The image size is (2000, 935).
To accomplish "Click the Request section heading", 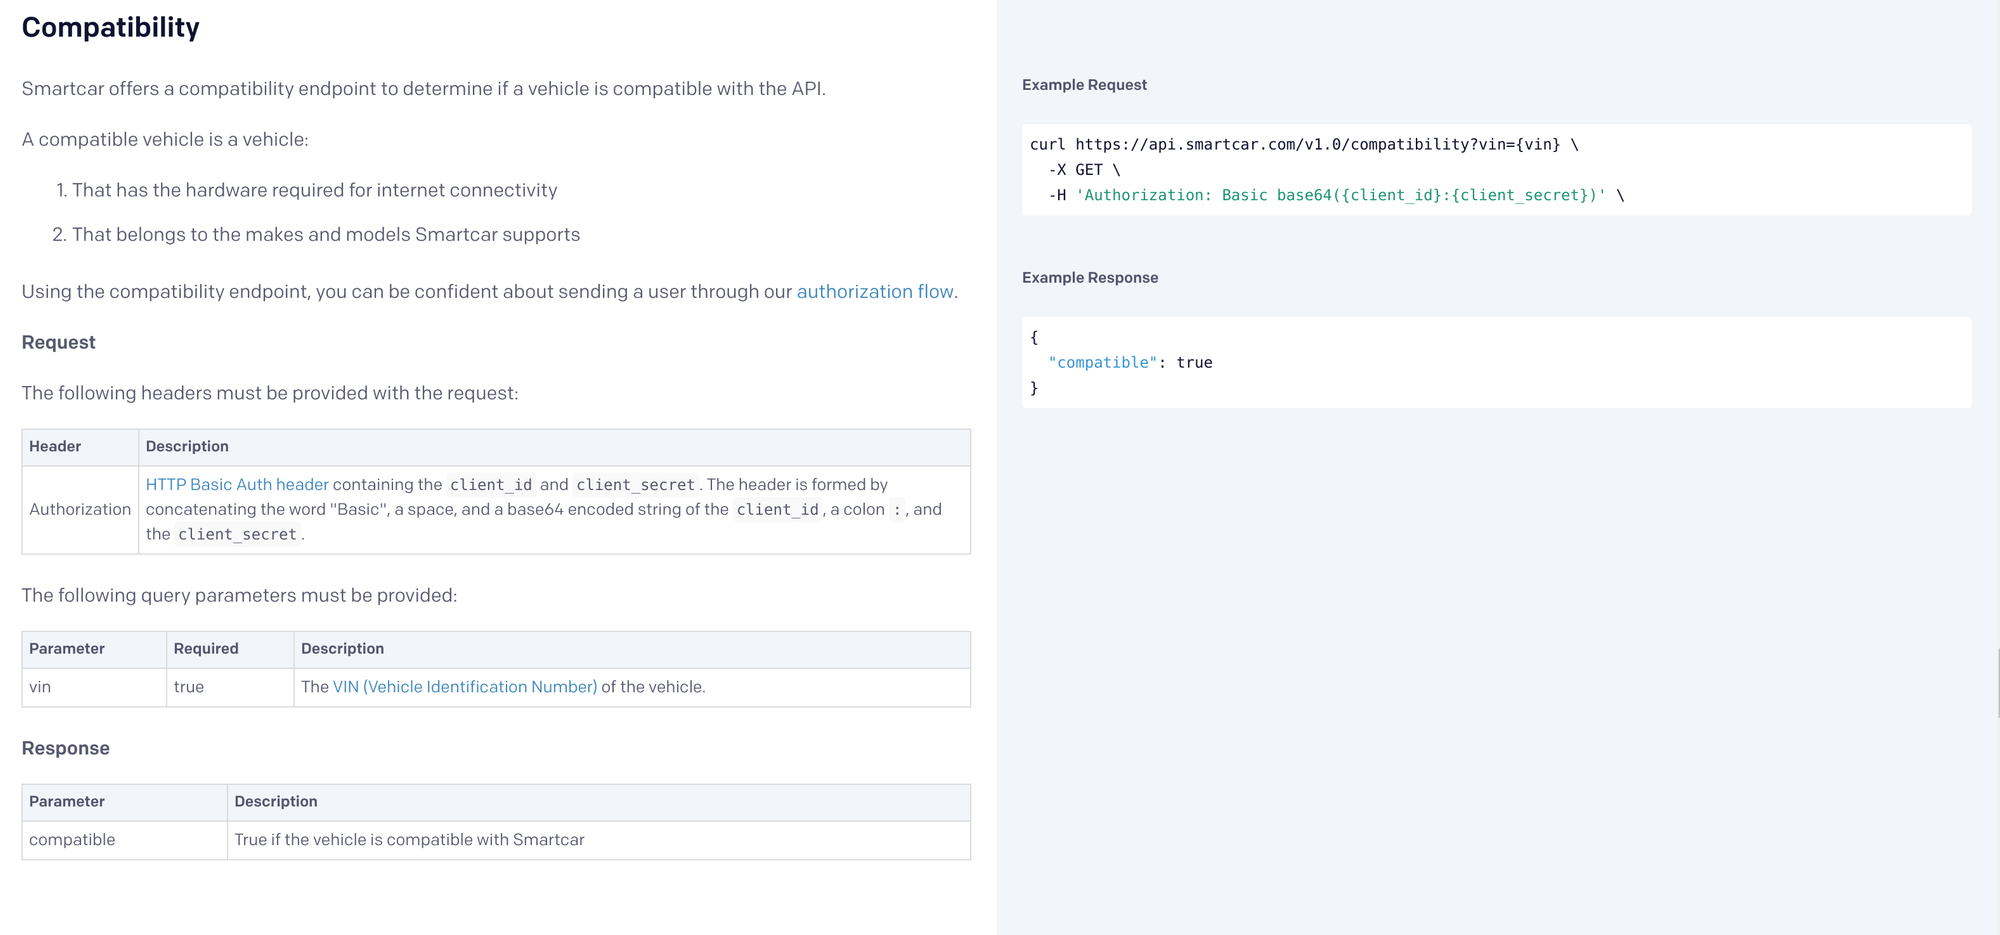I will (x=59, y=343).
